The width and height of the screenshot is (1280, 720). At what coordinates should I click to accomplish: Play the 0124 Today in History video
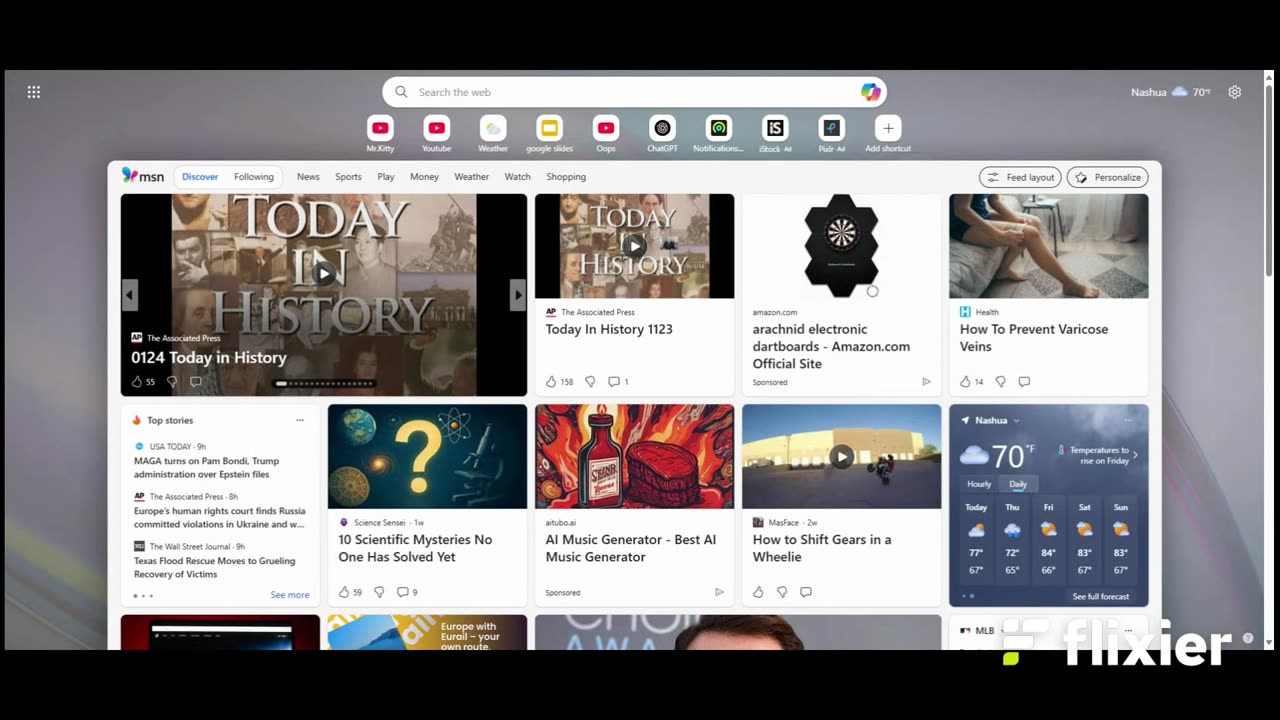pyautogui.click(x=323, y=273)
